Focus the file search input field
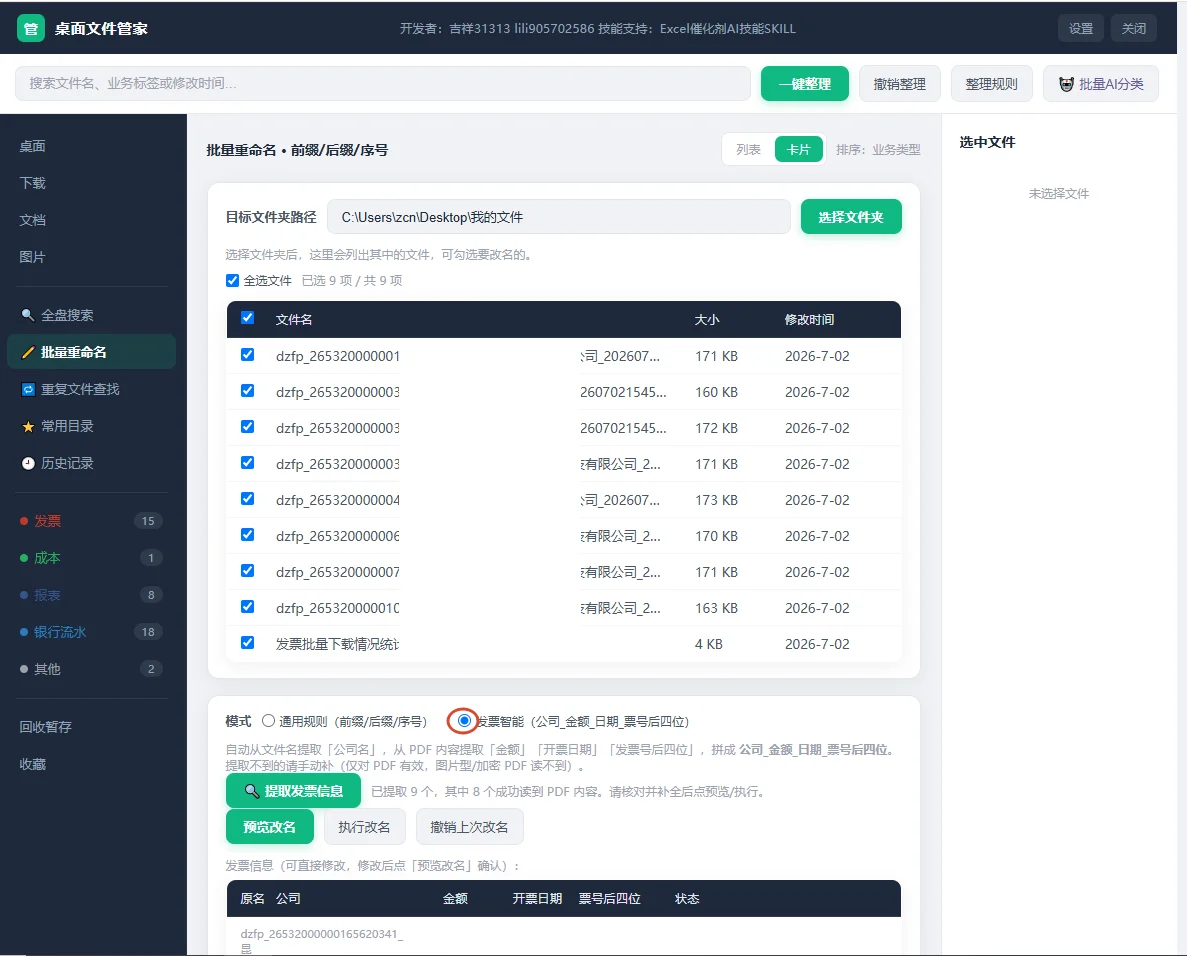 (x=383, y=83)
